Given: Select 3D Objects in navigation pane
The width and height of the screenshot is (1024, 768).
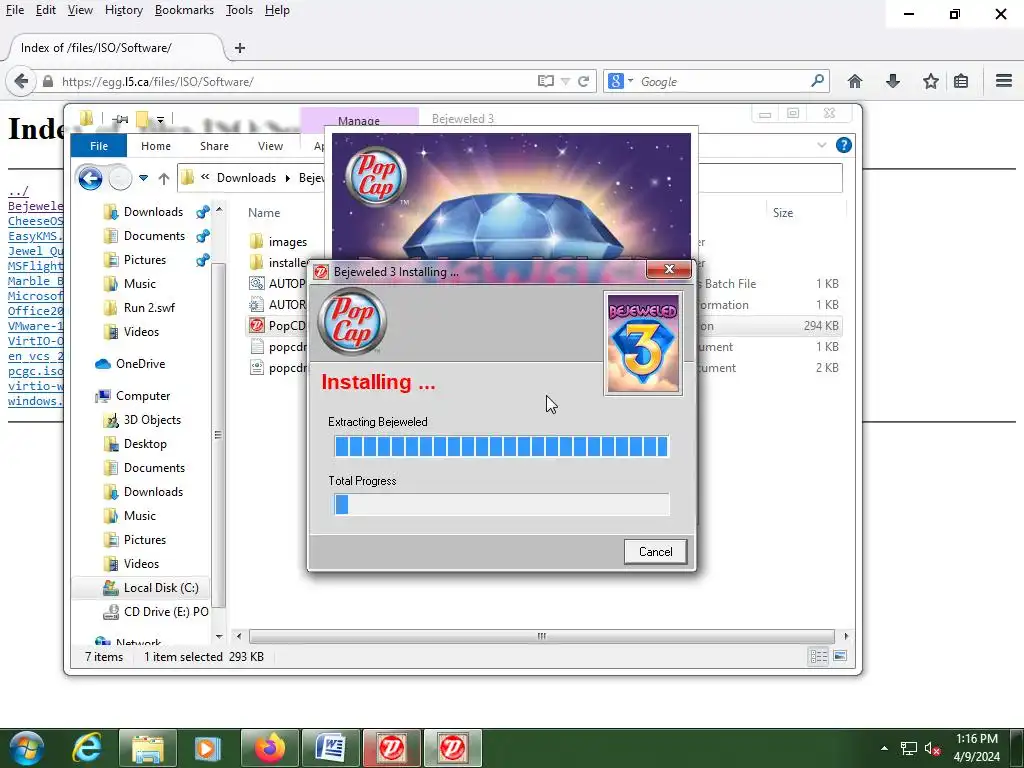Looking at the screenshot, I should [x=152, y=420].
